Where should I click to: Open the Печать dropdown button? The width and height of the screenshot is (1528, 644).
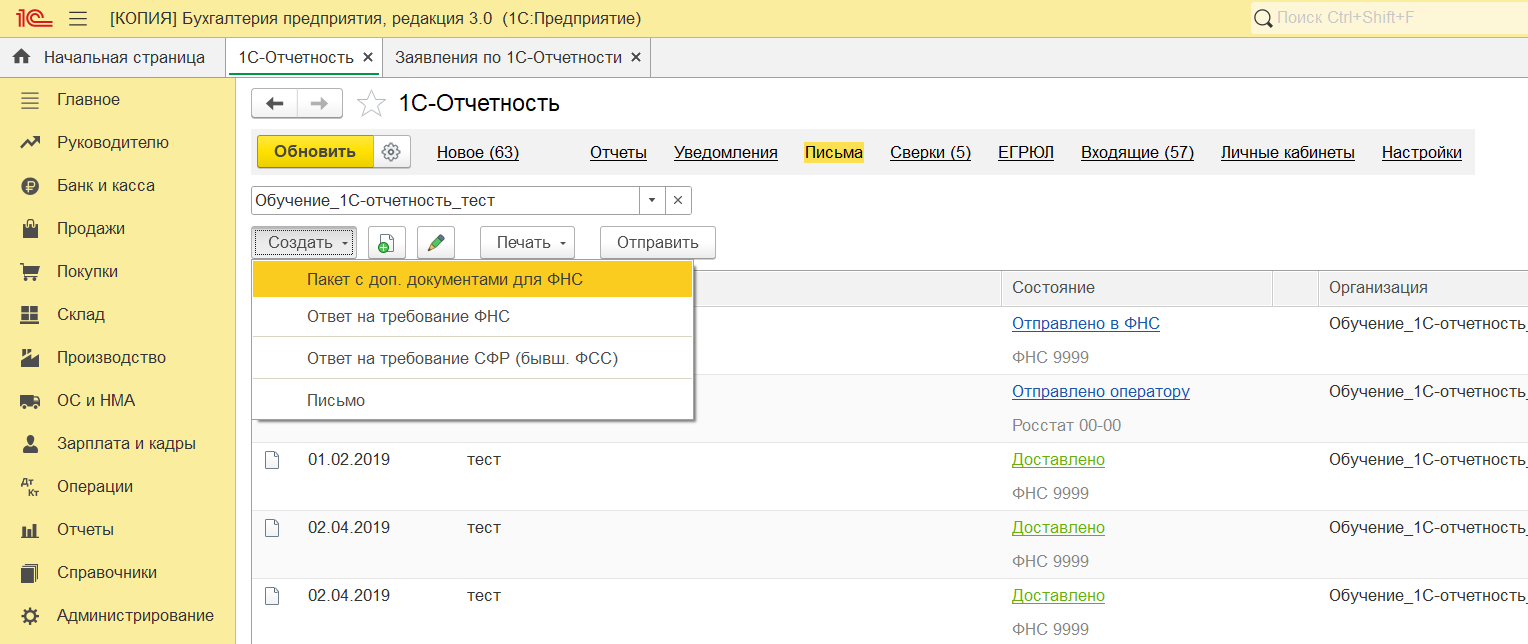(528, 243)
